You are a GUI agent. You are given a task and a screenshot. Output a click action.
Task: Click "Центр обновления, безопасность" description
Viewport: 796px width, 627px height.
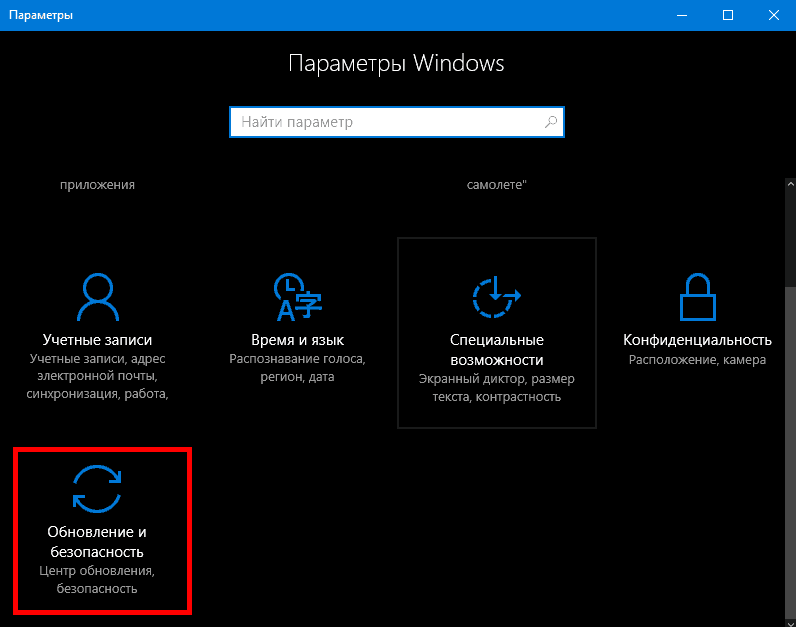(97, 579)
